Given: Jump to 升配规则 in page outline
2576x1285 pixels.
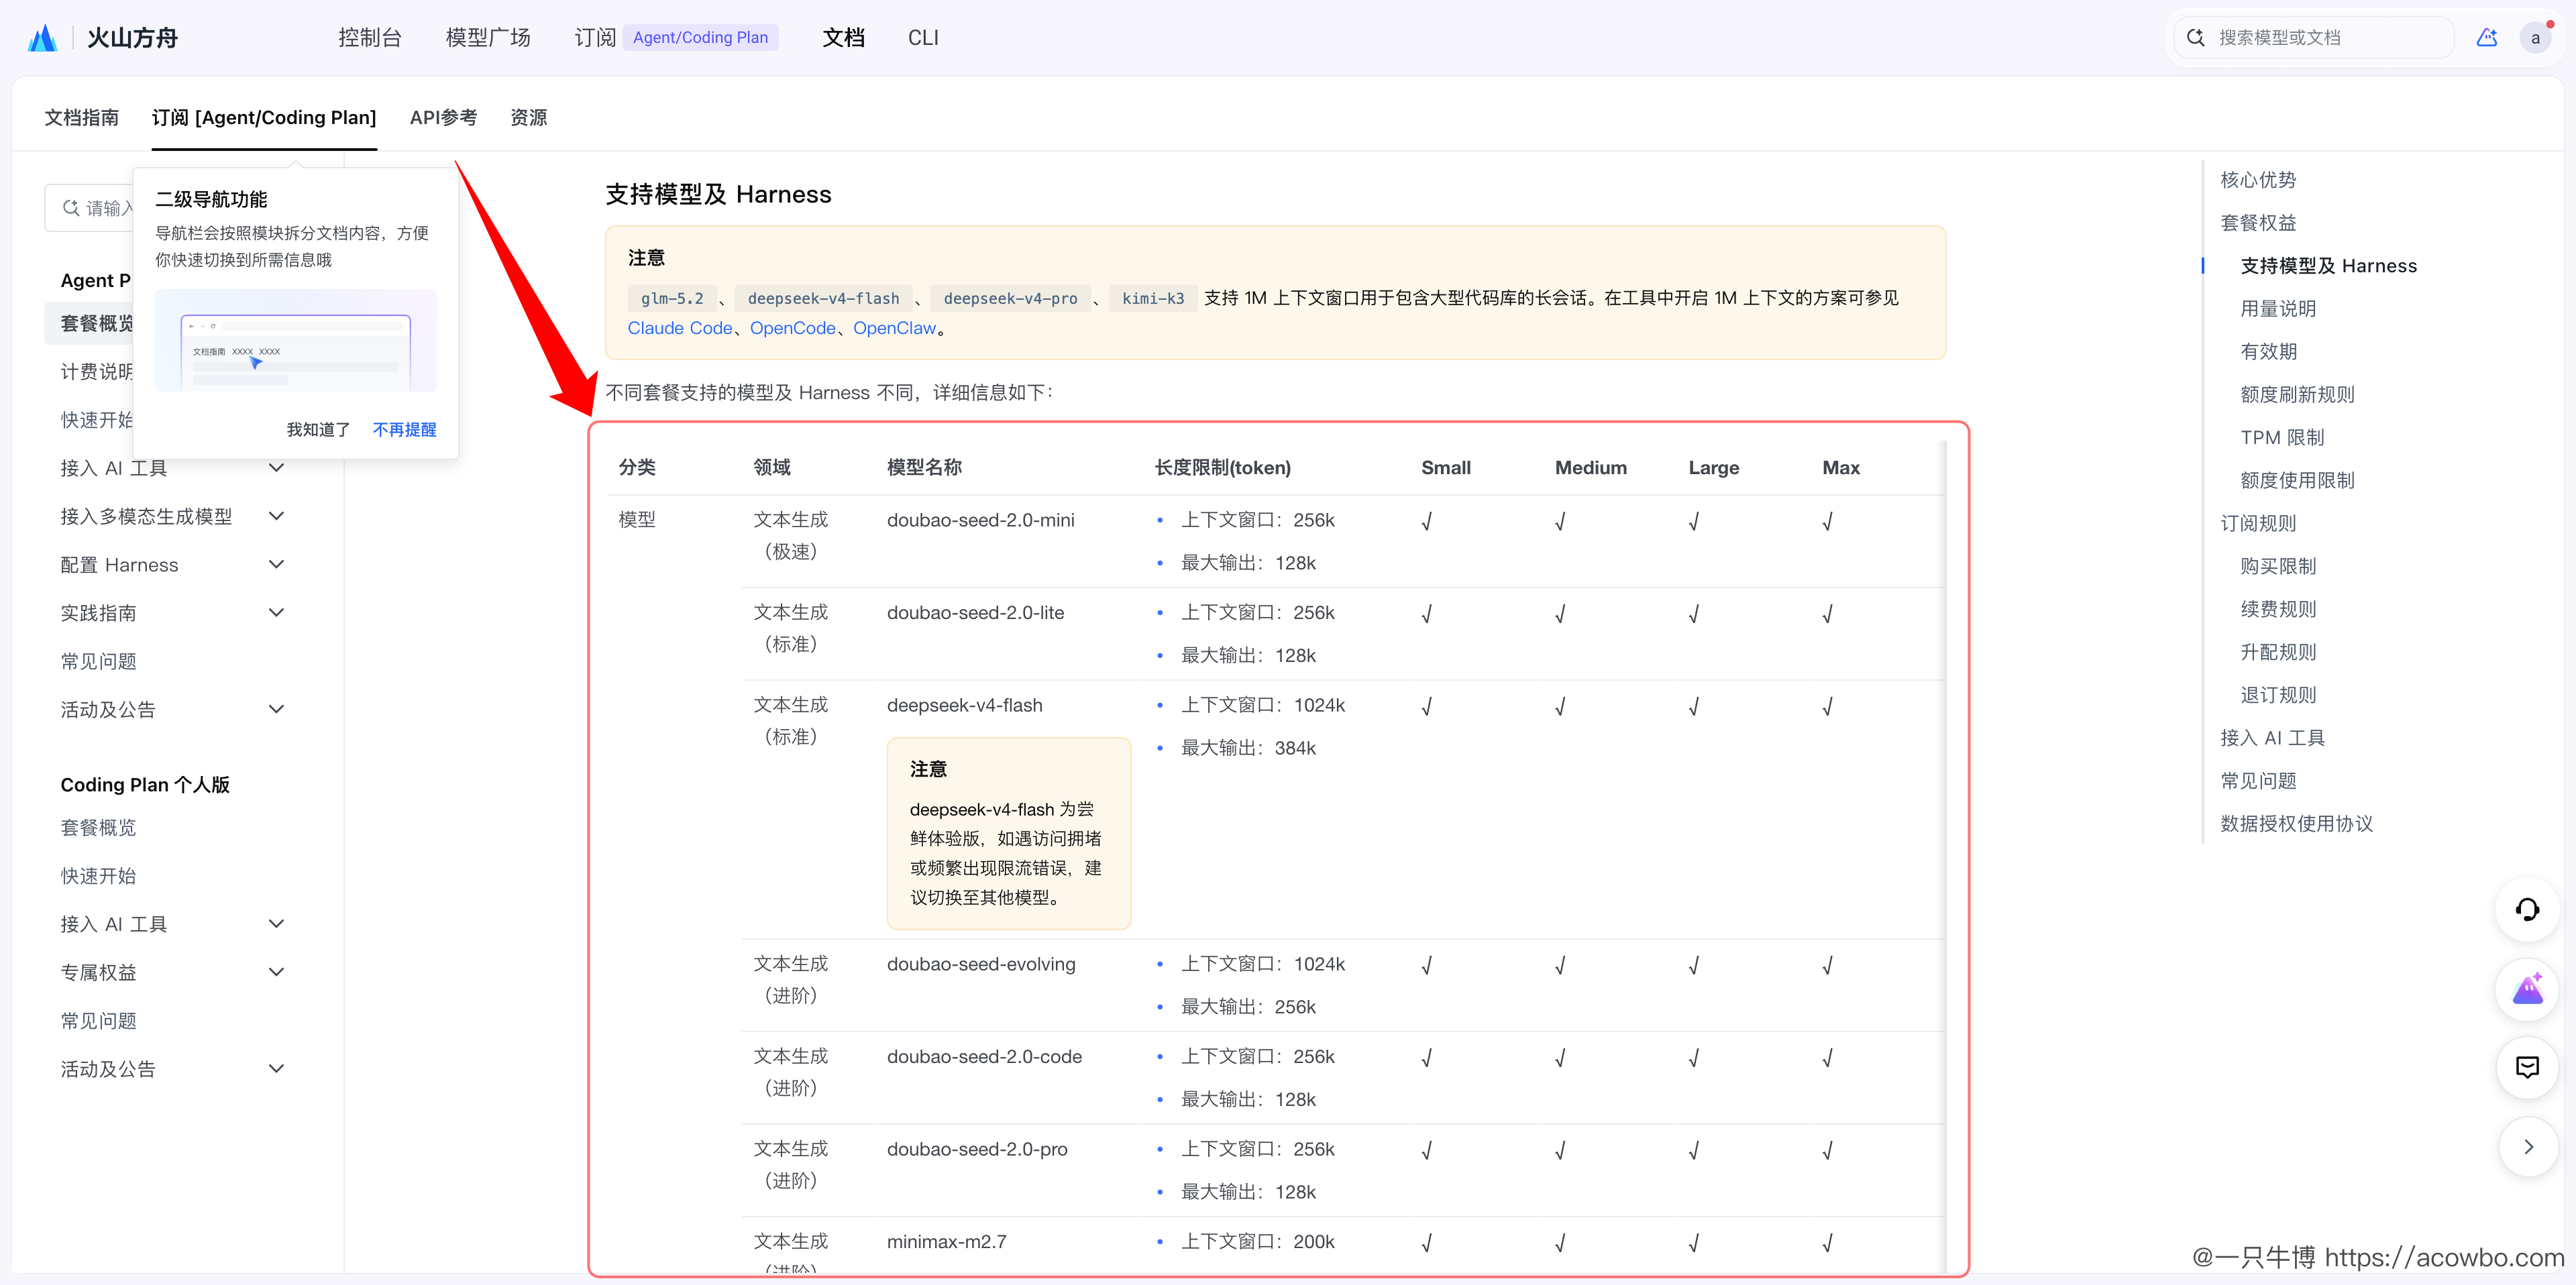Looking at the screenshot, I should pyautogui.click(x=2278, y=652).
